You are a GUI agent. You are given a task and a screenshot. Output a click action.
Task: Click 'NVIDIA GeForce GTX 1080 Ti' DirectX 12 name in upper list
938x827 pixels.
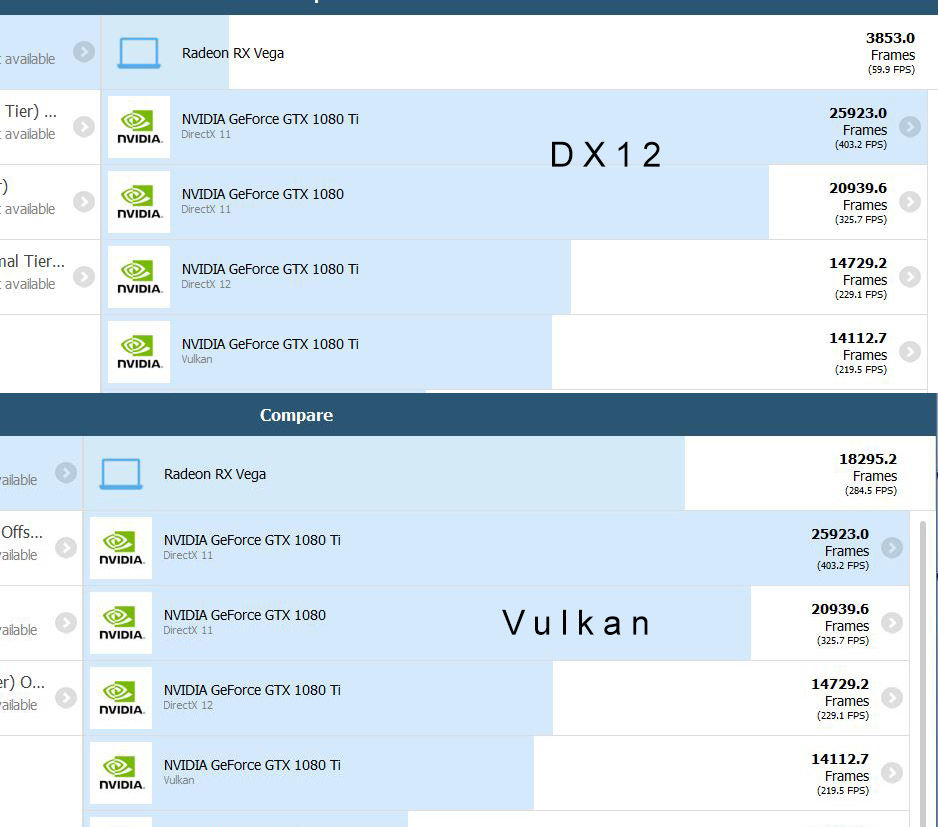(x=270, y=269)
